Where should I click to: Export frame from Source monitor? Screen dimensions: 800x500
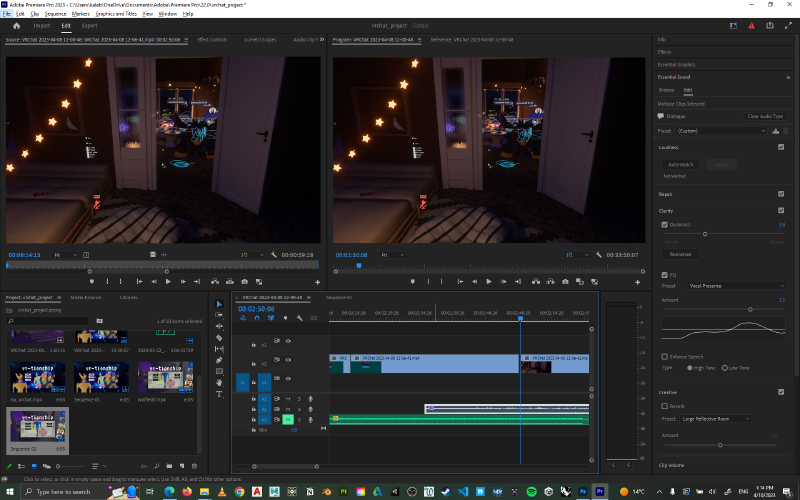click(x=244, y=282)
